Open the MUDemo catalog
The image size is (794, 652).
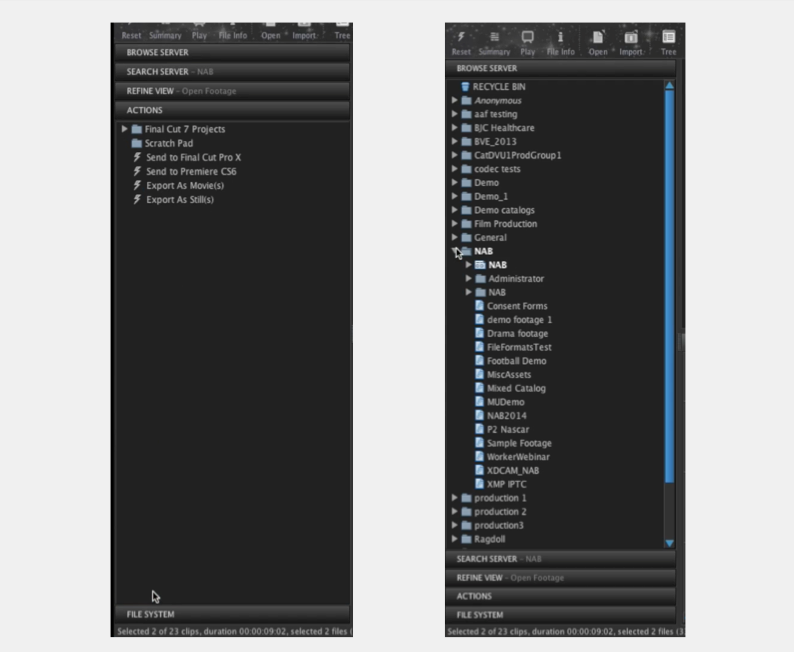click(x=500, y=401)
